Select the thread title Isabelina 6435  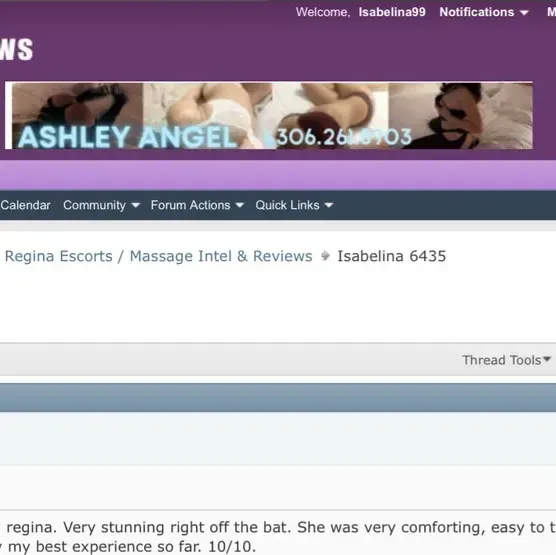[391, 256]
